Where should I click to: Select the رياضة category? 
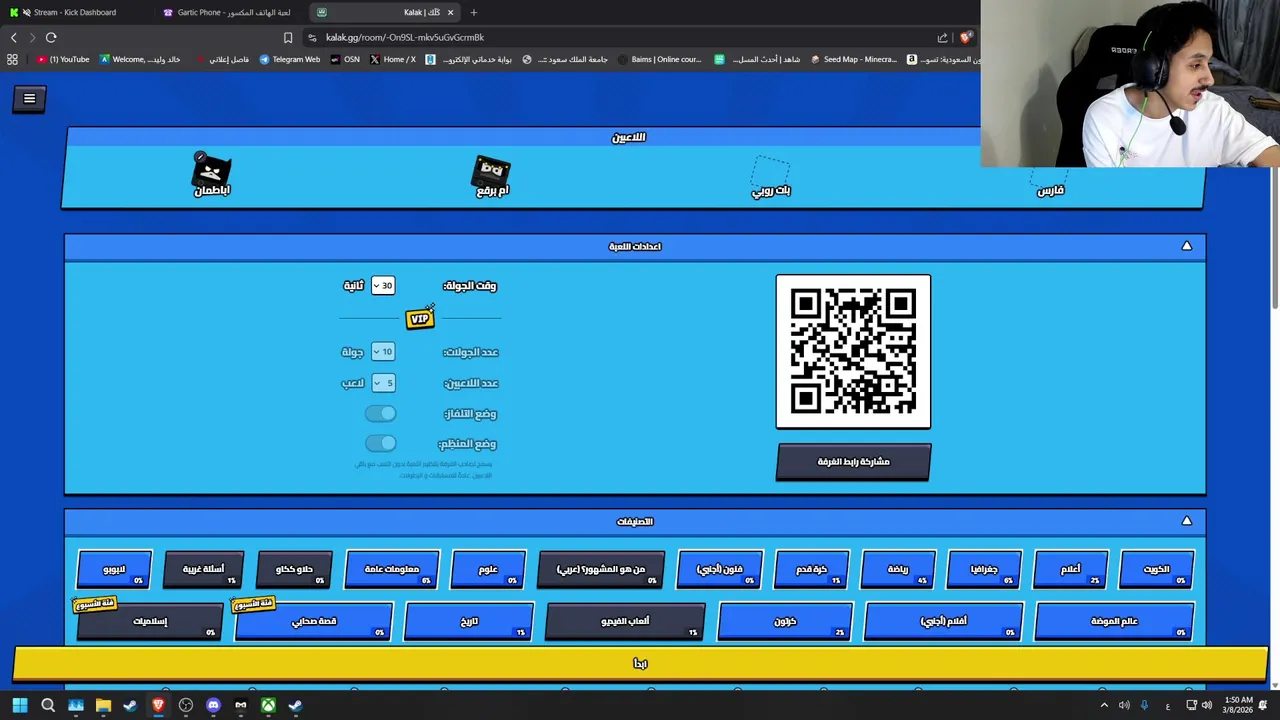click(x=898, y=569)
